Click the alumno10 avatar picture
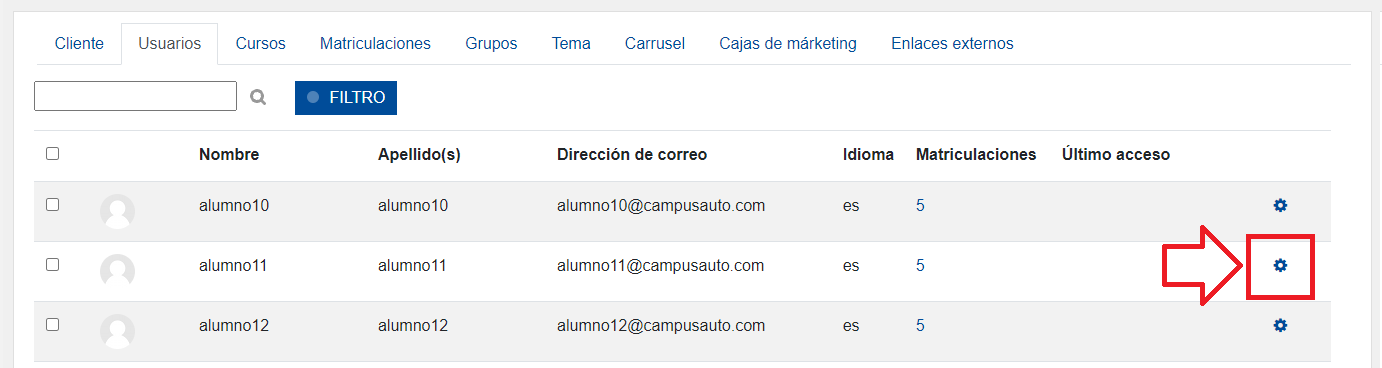This screenshot has width=1382, height=368. click(118, 211)
